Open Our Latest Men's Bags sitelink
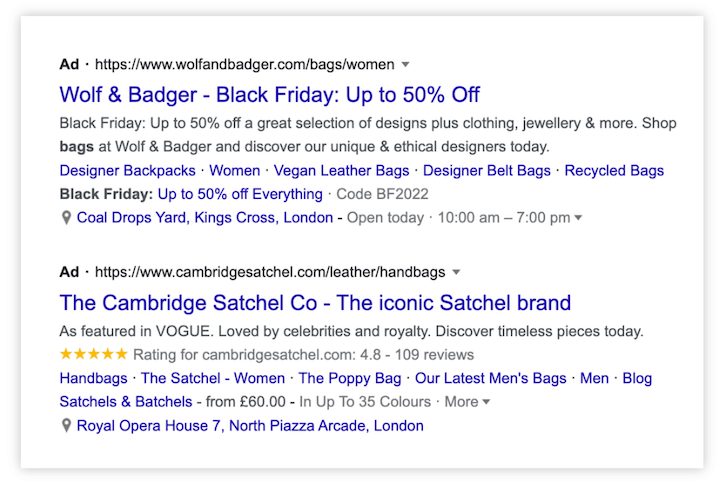This screenshot has width=720, height=488. pos(490,378)
